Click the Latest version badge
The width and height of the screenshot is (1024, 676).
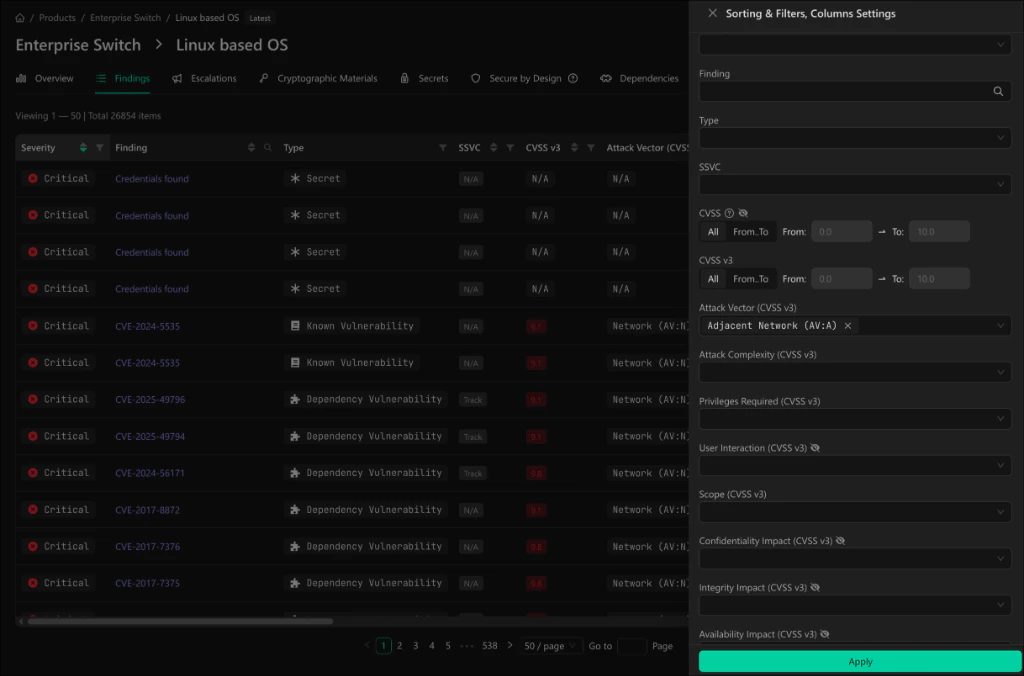click(259, 18)
